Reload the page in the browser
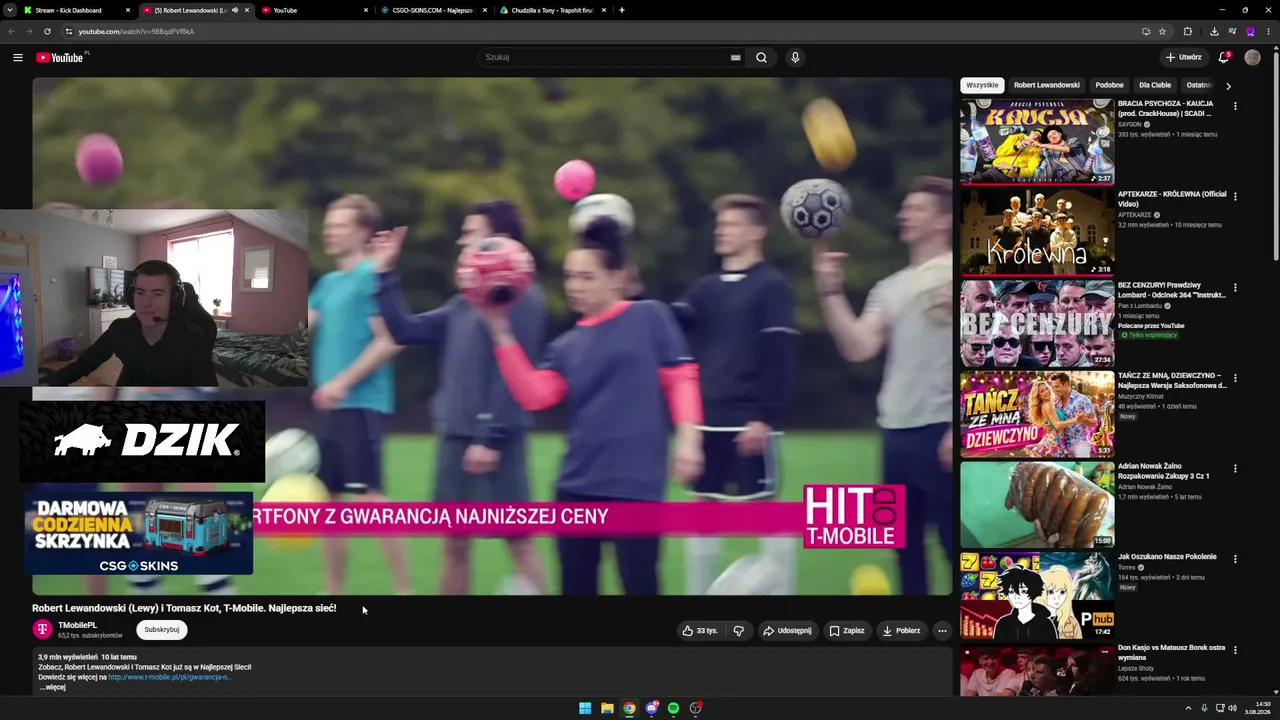Screen dimensions: 1280x720 click(x=47, y=31)
